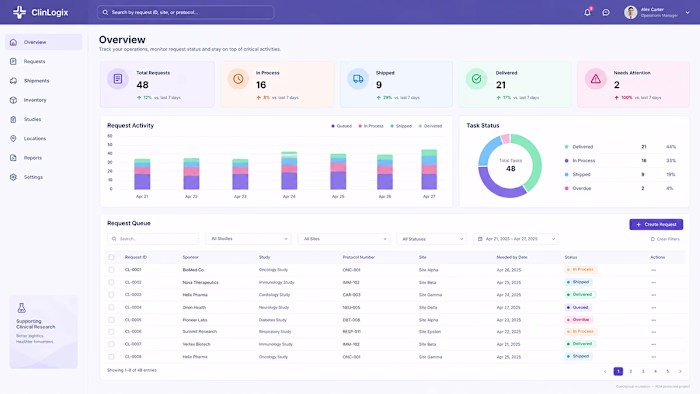This screenshot has height=394, width=700.
Task: Check the CL-0004 row checkbox
Action: tap(111, 307)
